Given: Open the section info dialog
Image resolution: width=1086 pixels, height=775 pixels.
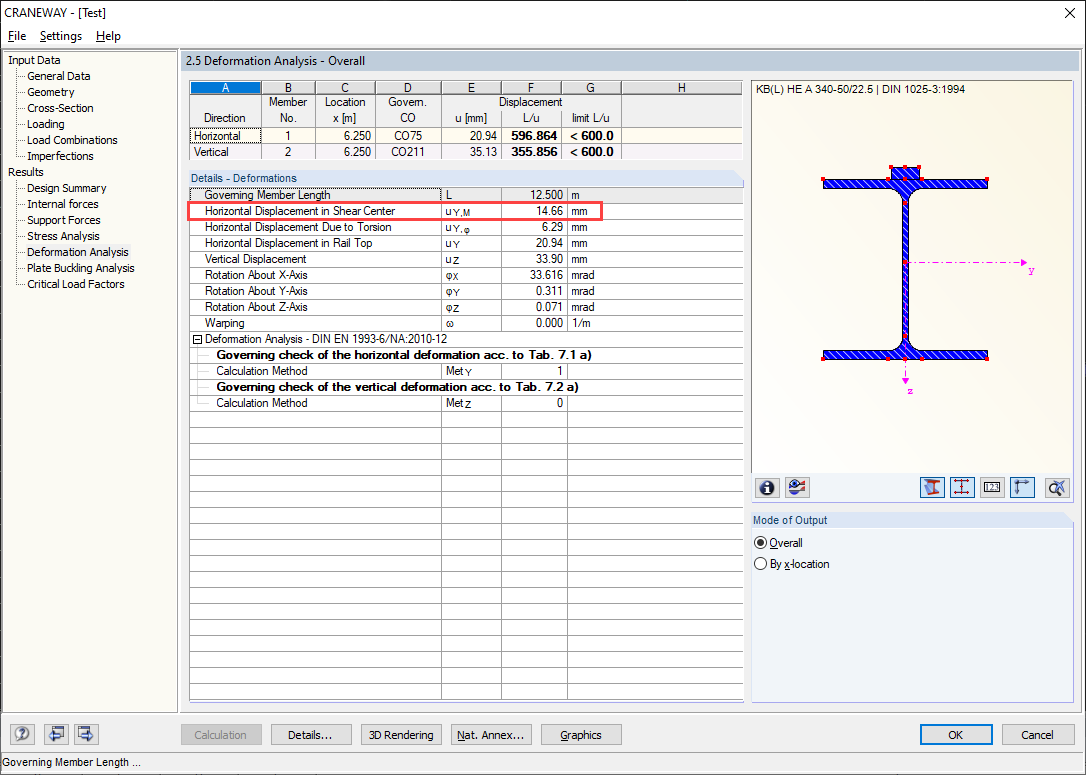Looking at the screenshot, I should tap(766, 488).
